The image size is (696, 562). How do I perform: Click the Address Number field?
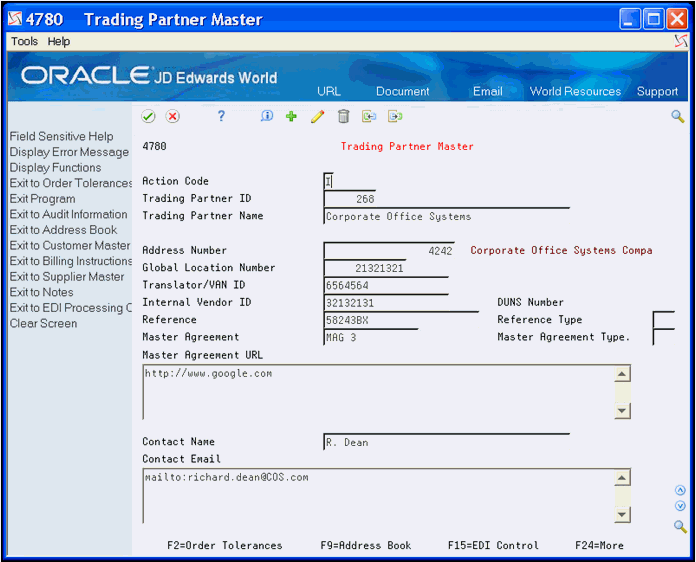click(389, 250)
